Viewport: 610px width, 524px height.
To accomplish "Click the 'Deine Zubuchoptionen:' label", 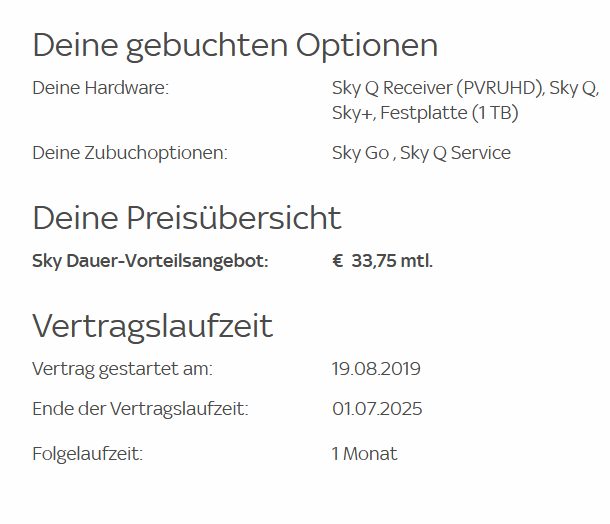I will [130, 153].
